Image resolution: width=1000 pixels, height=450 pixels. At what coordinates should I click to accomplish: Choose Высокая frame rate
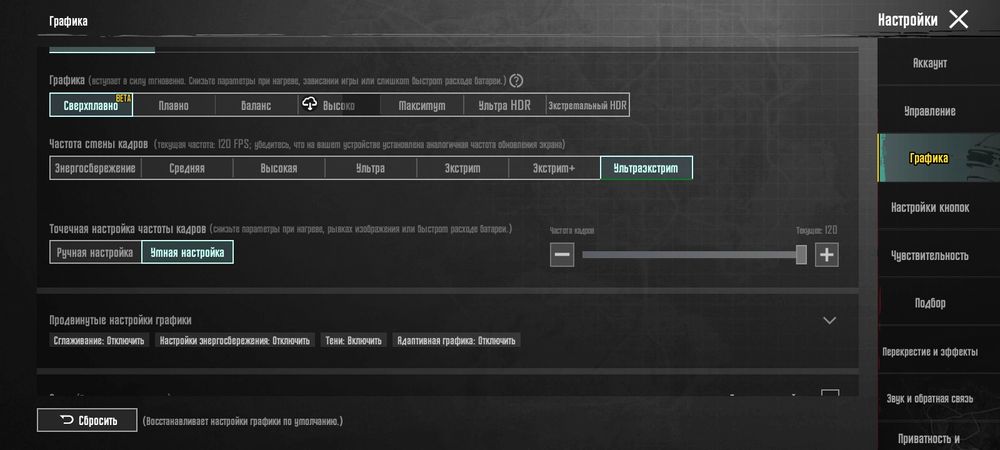(279, 168)
